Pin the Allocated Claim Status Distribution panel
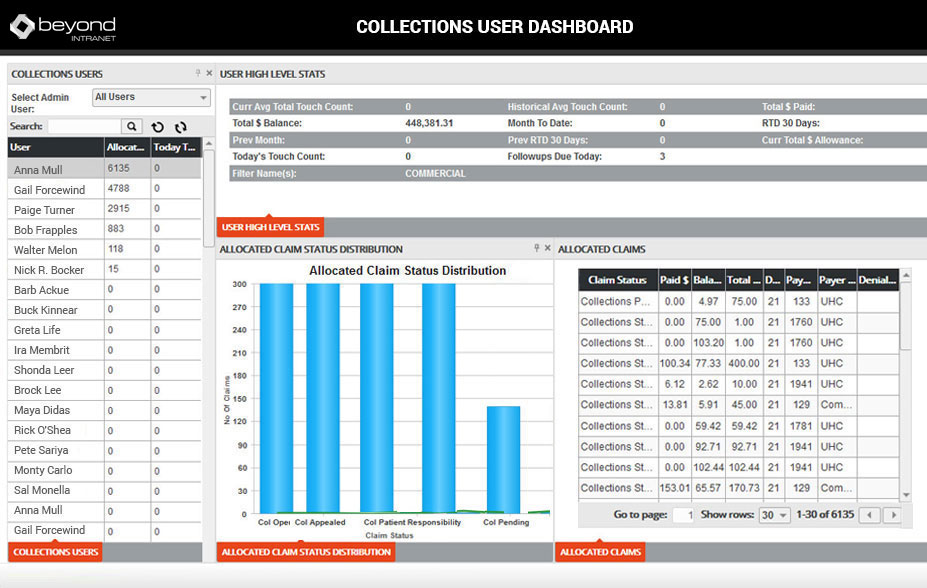This screenshot has height=588, width=927. (537, 248)
